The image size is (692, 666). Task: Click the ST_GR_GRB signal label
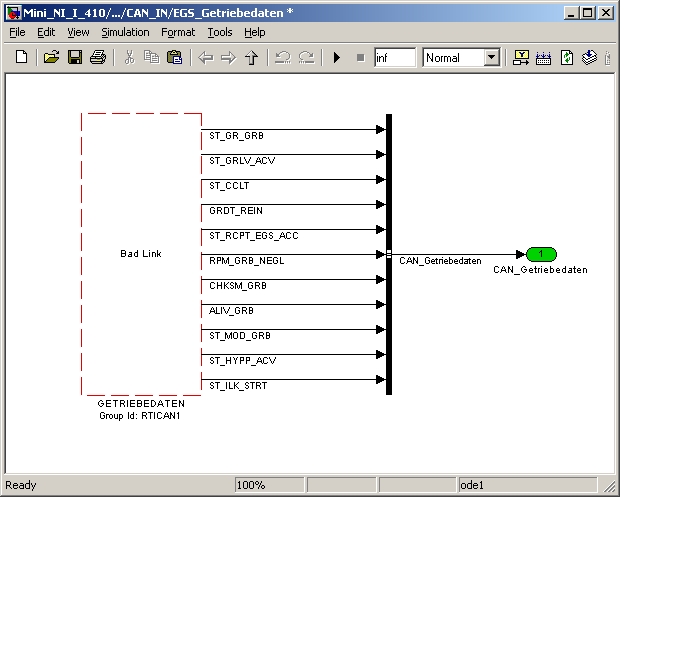point(236,135)
